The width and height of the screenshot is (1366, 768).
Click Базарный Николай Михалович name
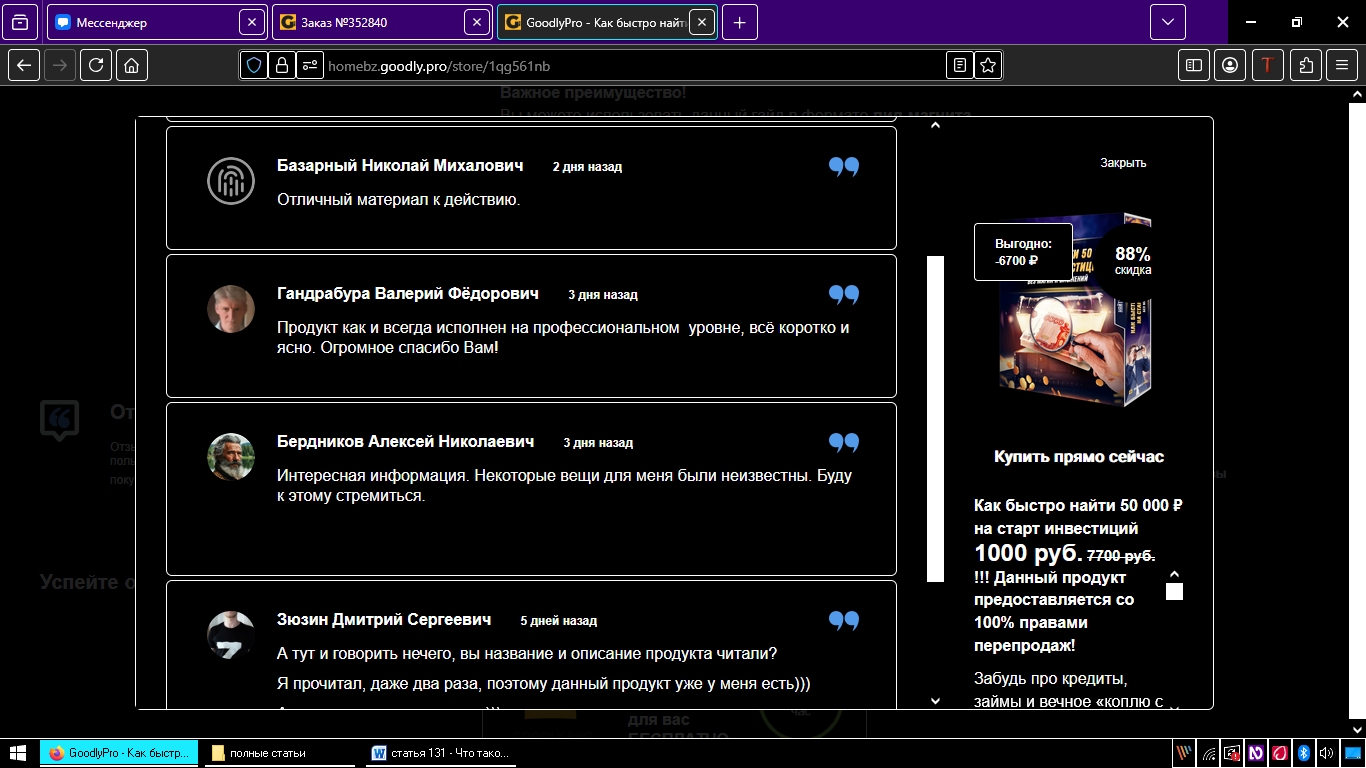click(x=400, y=166)
